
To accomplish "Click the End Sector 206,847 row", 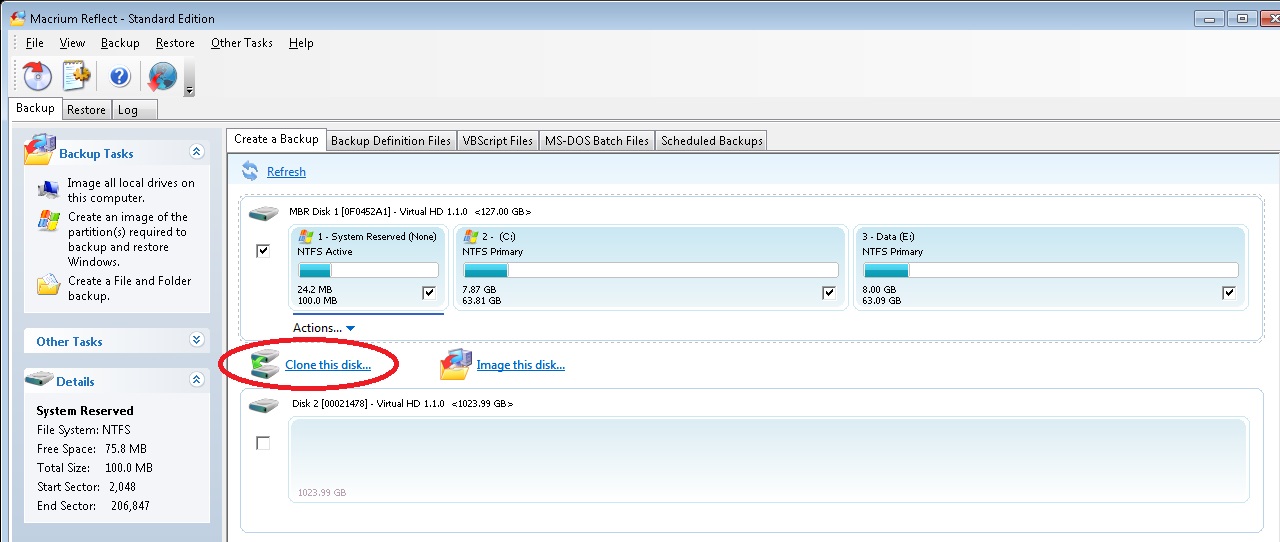I will tap(93, 506).
